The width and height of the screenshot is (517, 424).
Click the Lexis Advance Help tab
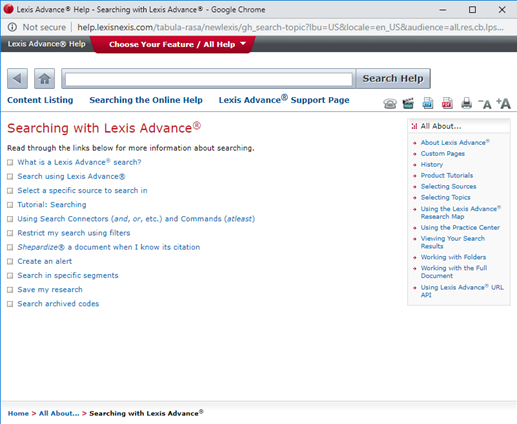coord(46,44)
